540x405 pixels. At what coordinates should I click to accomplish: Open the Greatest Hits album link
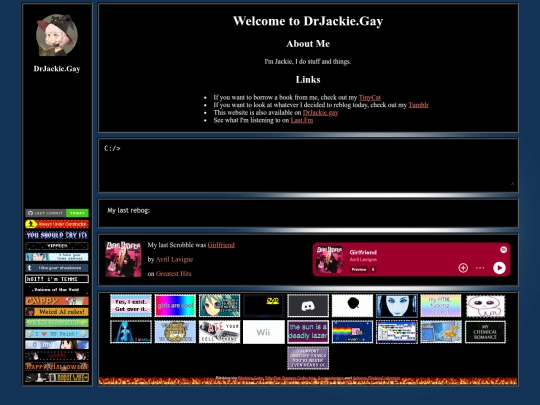[173, 274]
